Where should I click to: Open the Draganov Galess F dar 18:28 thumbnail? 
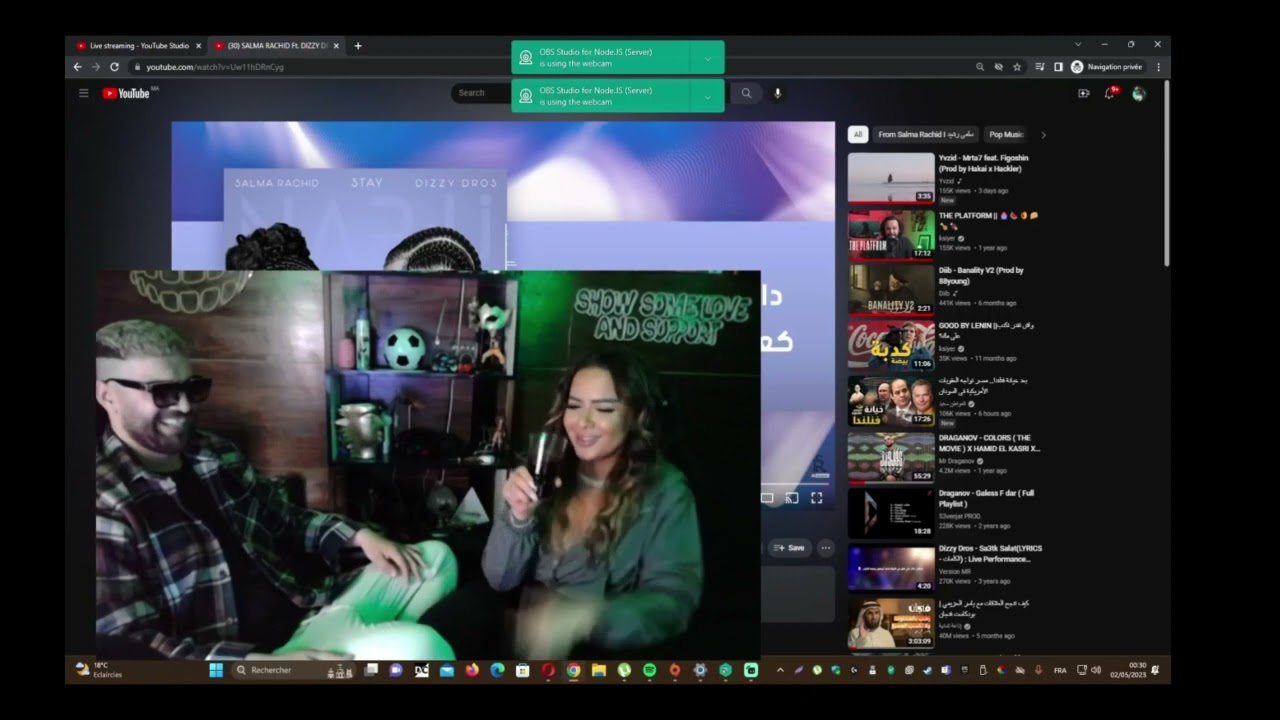pos(891,513)
